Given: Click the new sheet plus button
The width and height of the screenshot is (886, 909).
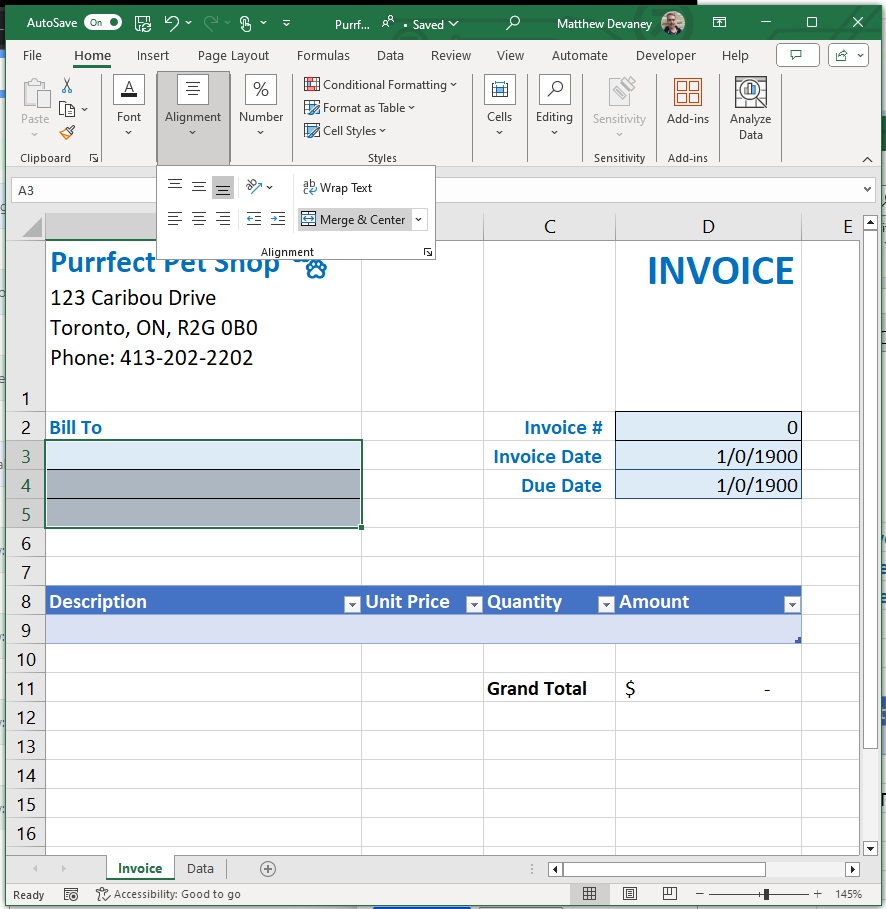Looking at the screenshot, I should point(268,868).
